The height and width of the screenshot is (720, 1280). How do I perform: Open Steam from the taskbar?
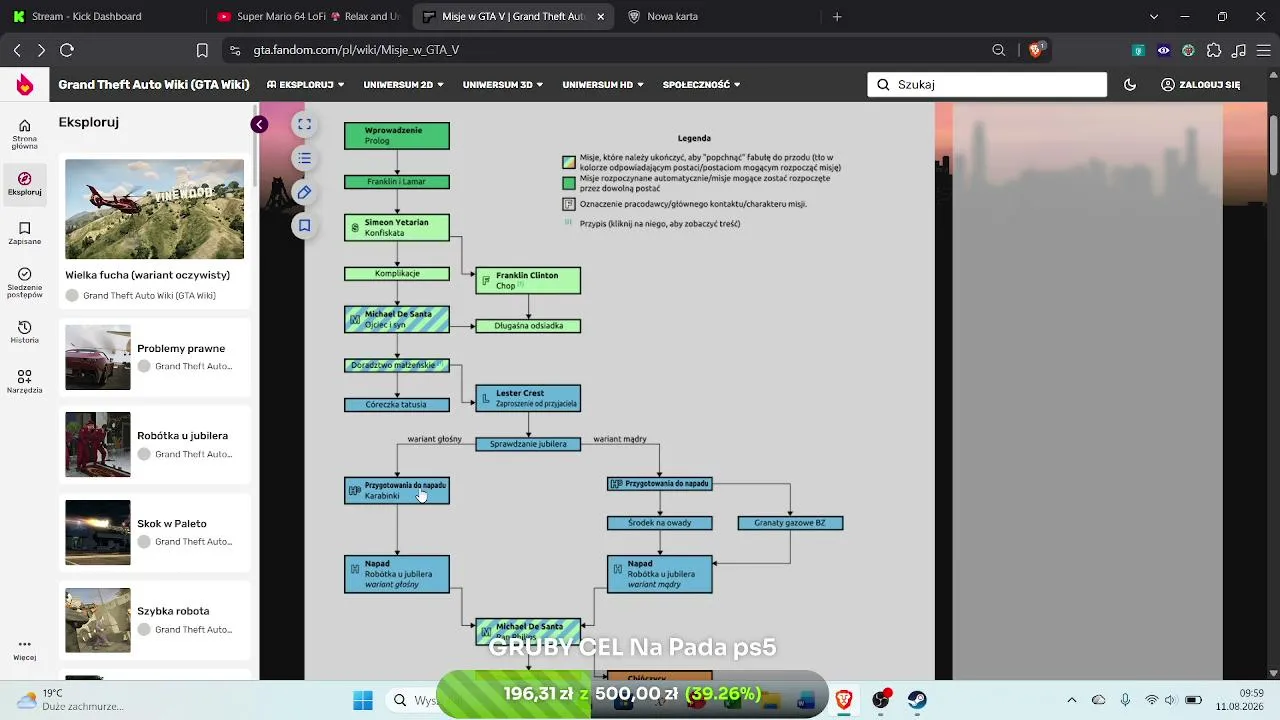pos(917,700)
